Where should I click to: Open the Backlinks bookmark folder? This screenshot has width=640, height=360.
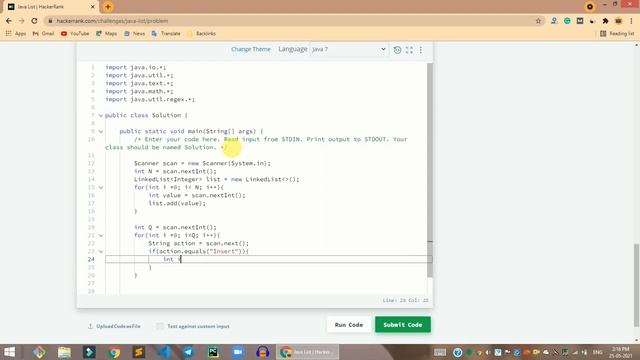click(x=201, y=33)
